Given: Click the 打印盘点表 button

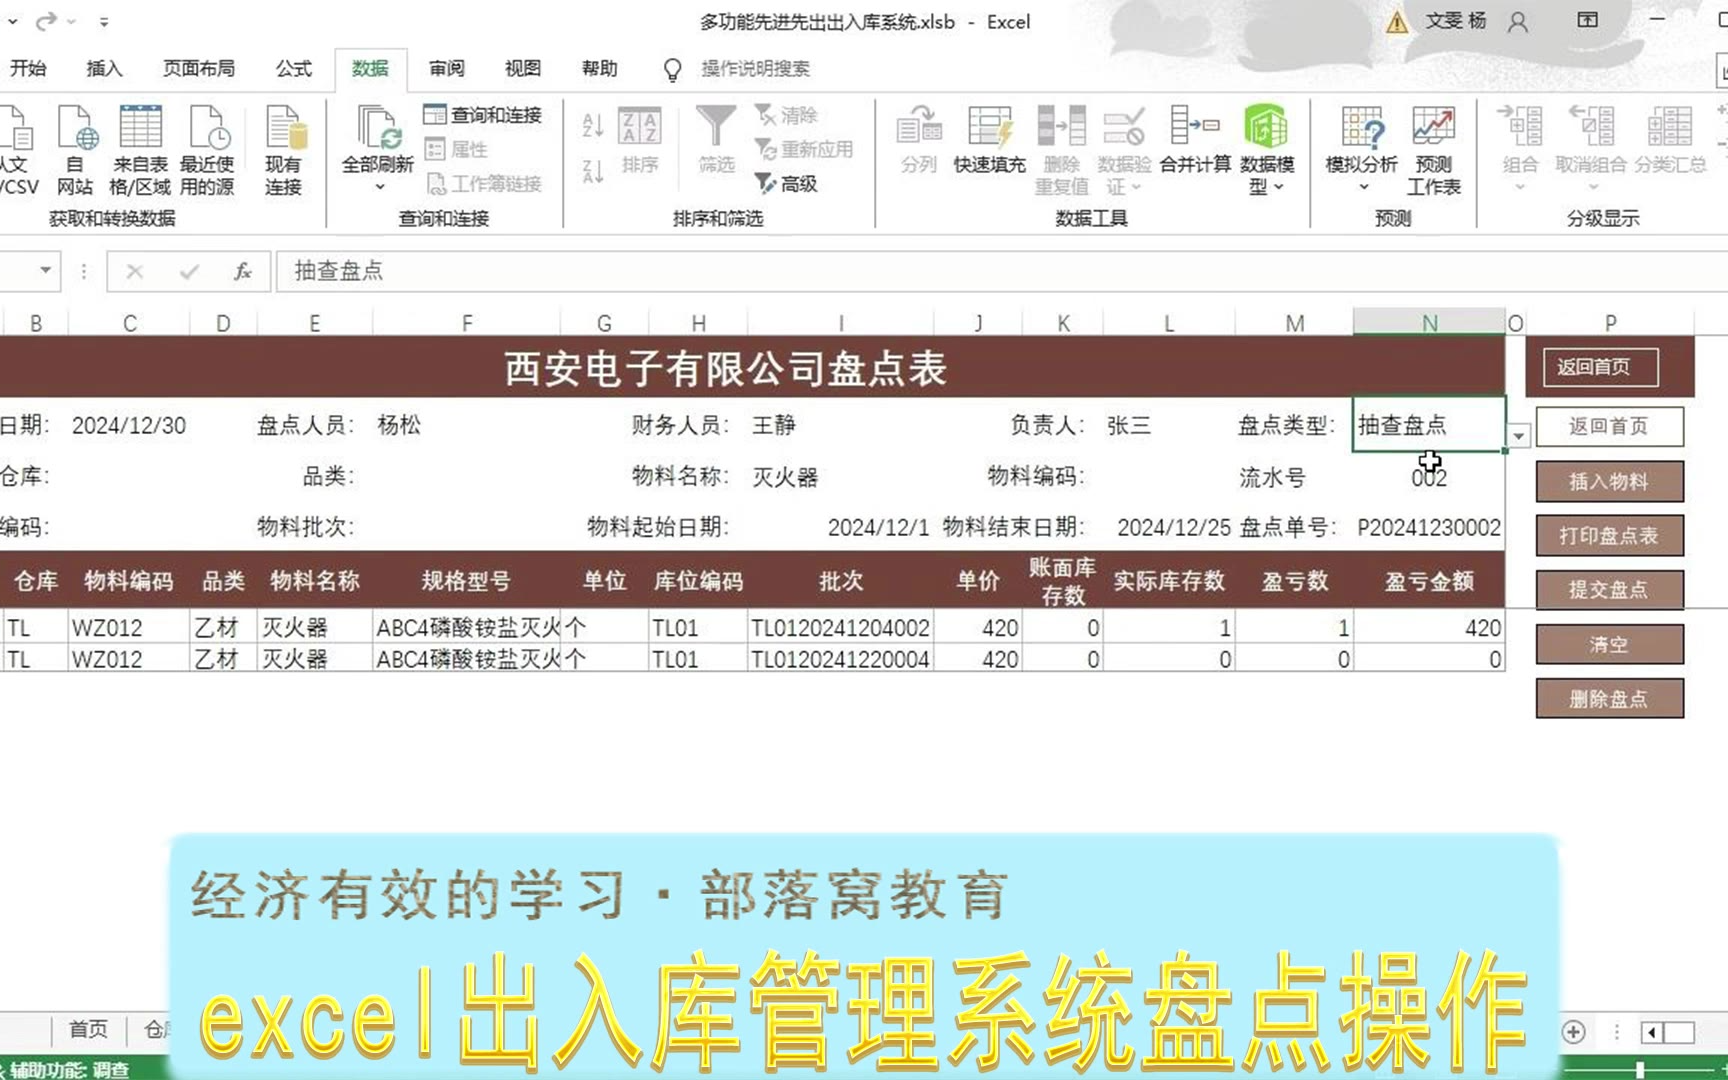Looking at the screenshot, I should tap(1609, 535).
